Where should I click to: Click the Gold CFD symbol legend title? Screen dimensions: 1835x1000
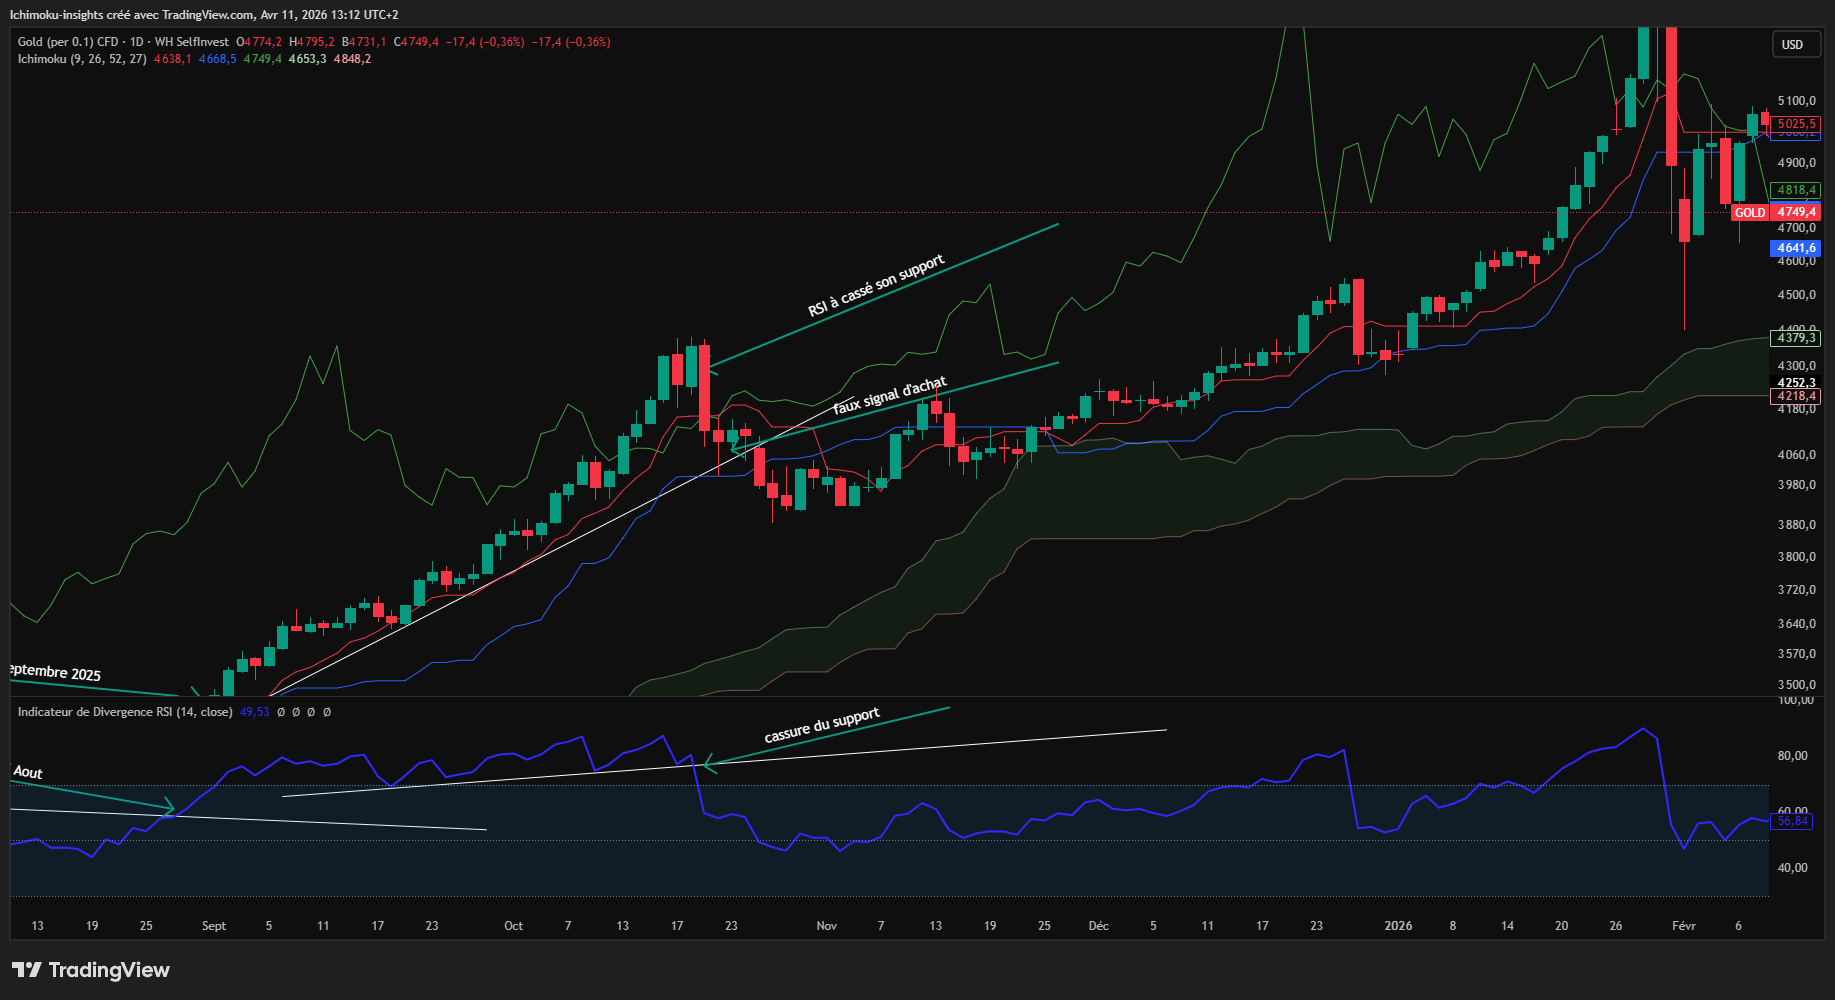tap(123, 42)
